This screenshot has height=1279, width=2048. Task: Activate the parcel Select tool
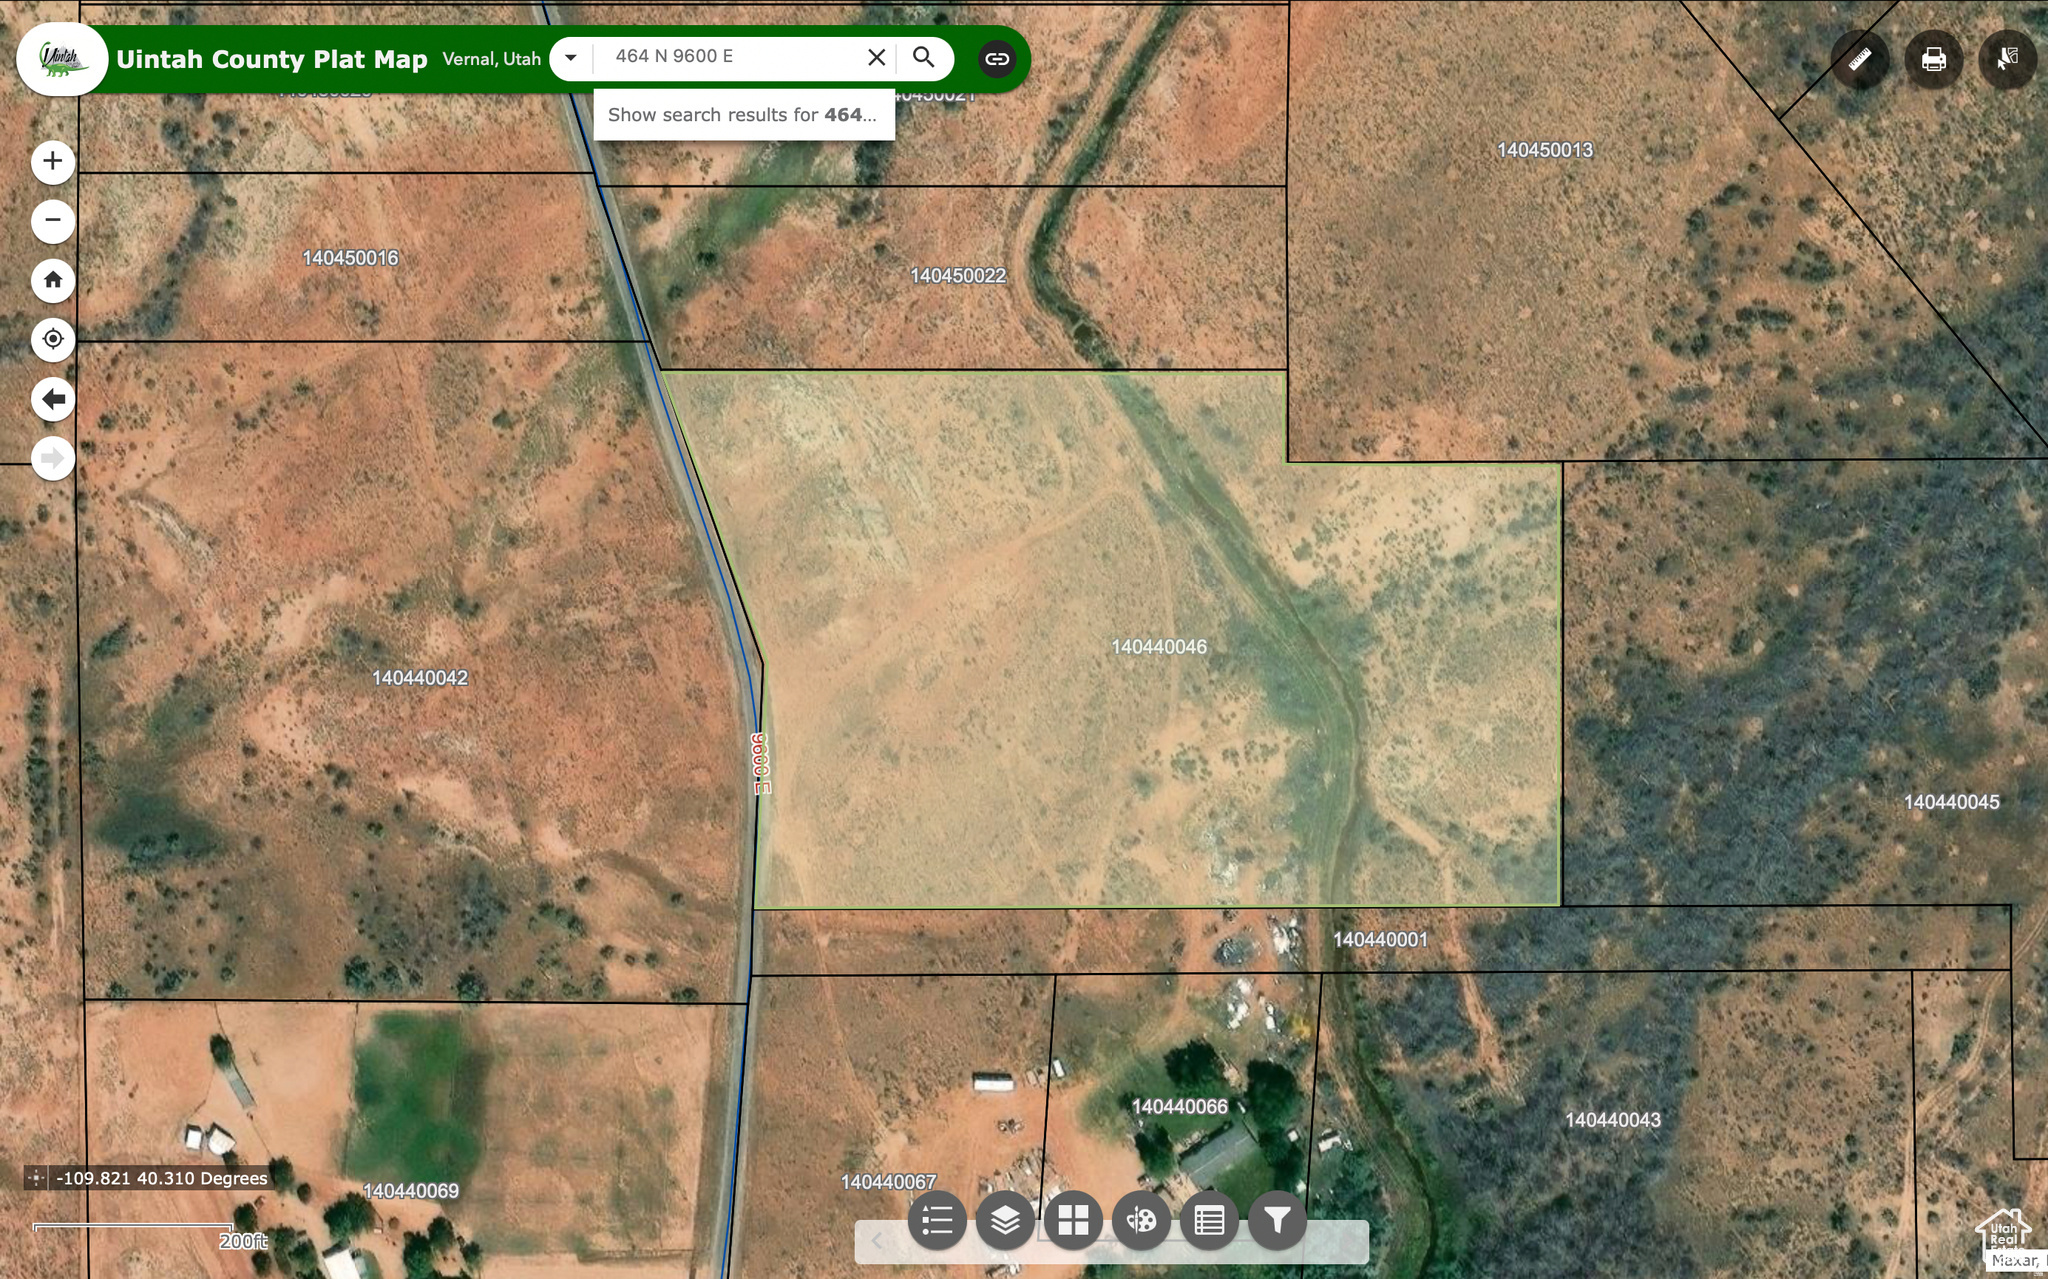2006,60
